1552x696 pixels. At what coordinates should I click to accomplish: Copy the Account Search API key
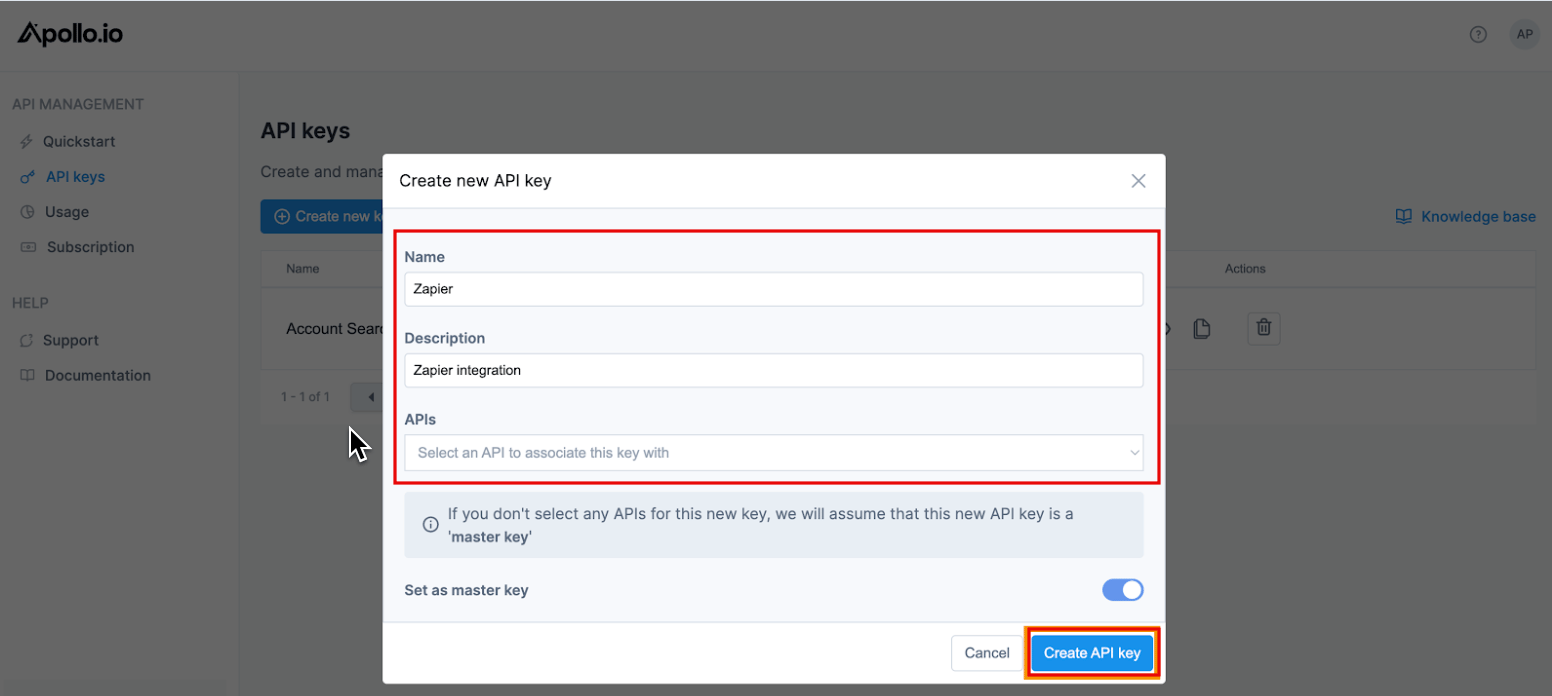click(x=1202, y=329)
